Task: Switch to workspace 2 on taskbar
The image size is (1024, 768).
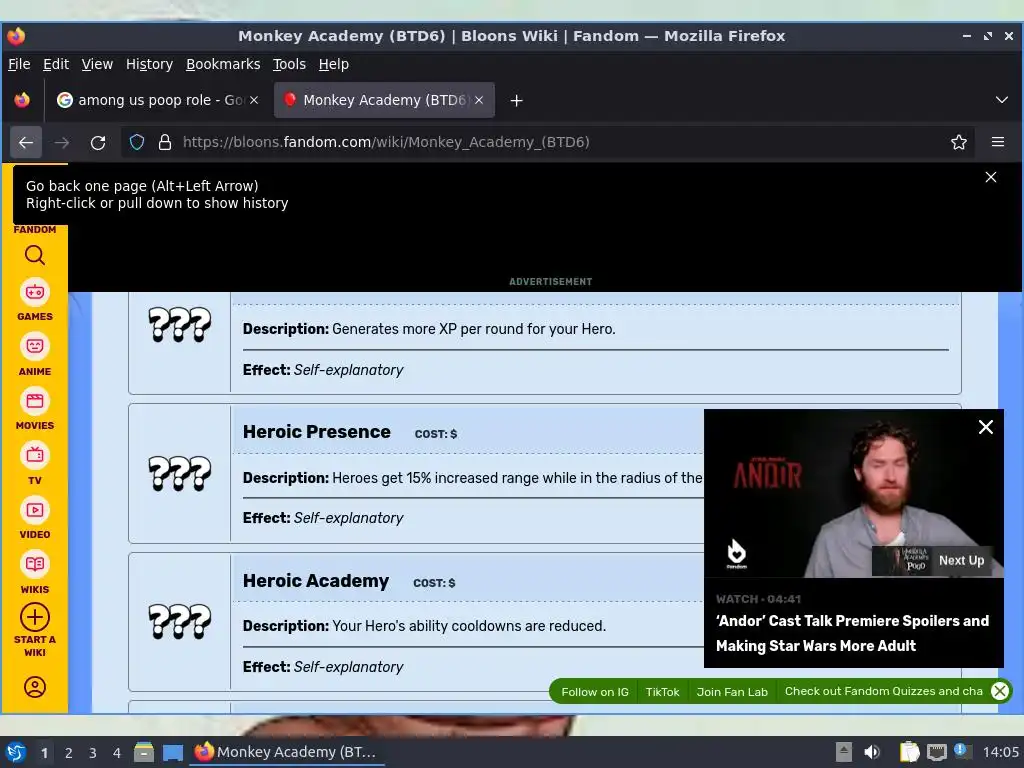Action: click(x=68, y=752)
